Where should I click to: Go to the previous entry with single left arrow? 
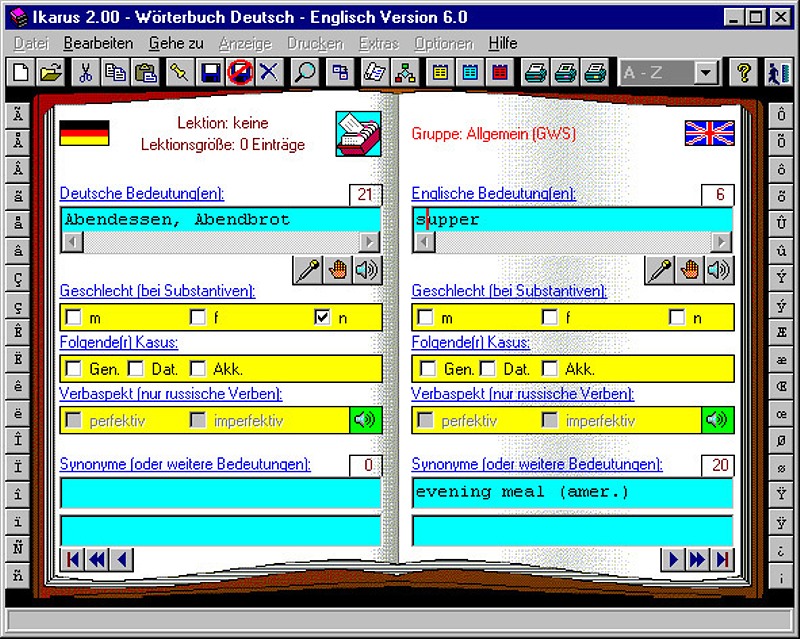121,560
